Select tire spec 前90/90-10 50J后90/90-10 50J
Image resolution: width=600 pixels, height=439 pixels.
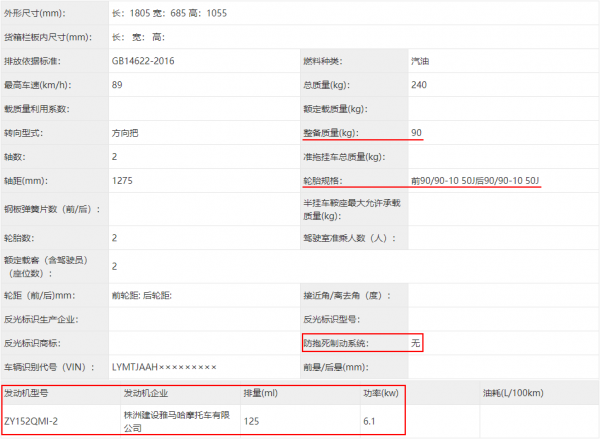[475, 181]
